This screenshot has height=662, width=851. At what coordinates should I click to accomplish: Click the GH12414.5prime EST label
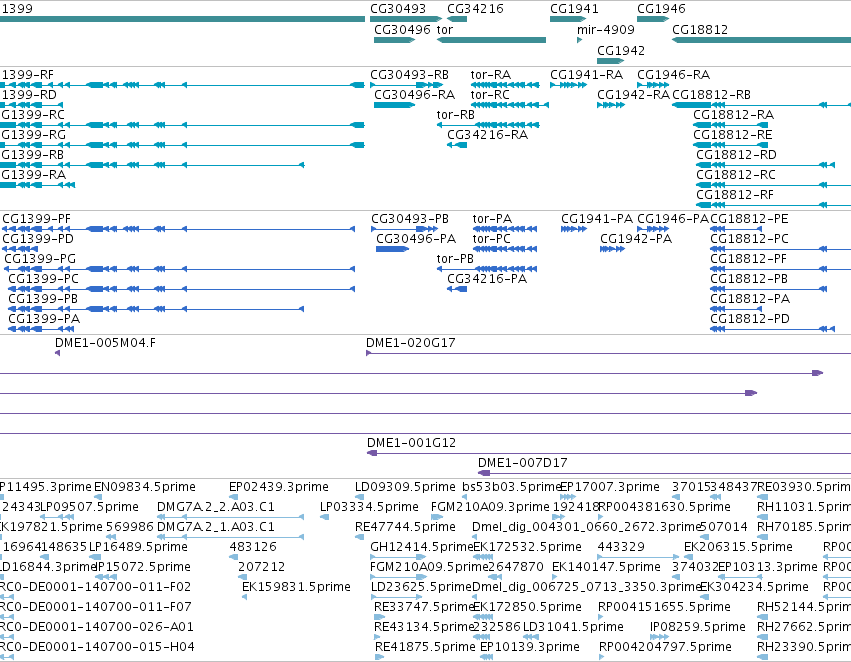pos(422,547)
